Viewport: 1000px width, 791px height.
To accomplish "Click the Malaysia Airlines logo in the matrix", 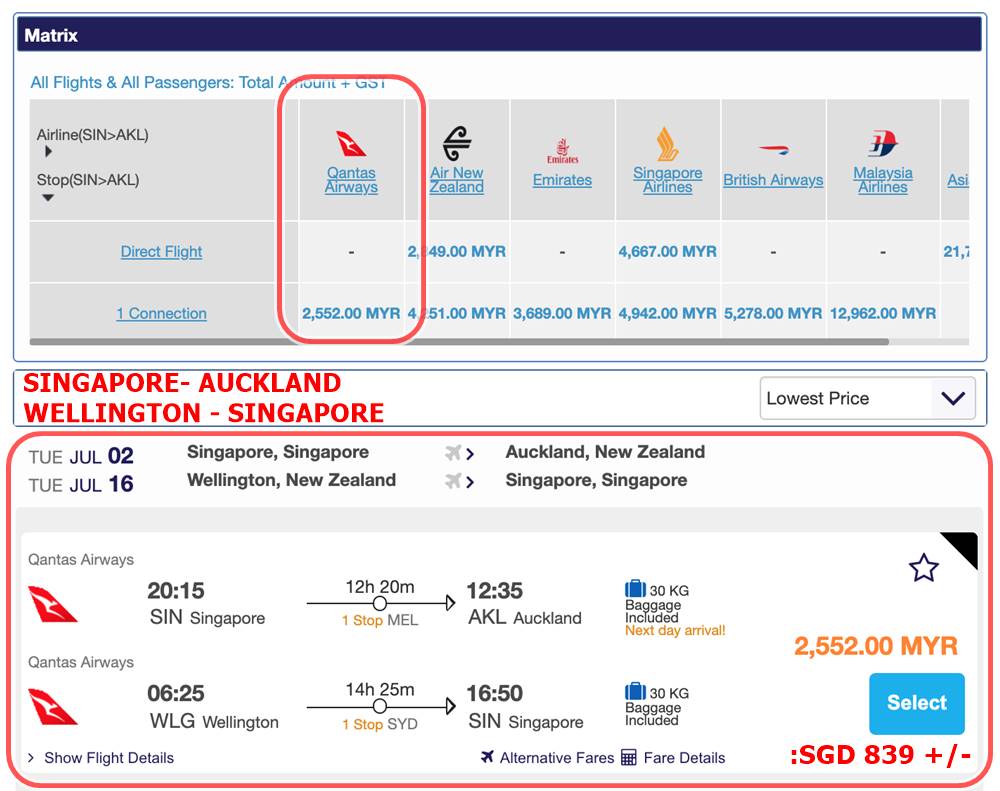I will click(883, 144).
